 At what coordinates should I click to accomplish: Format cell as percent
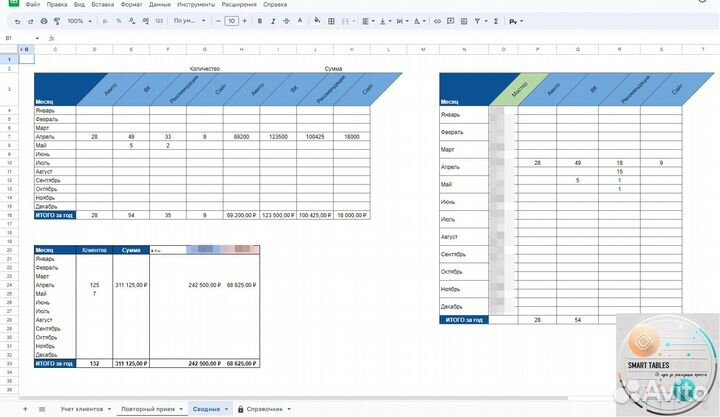[118, 21]
